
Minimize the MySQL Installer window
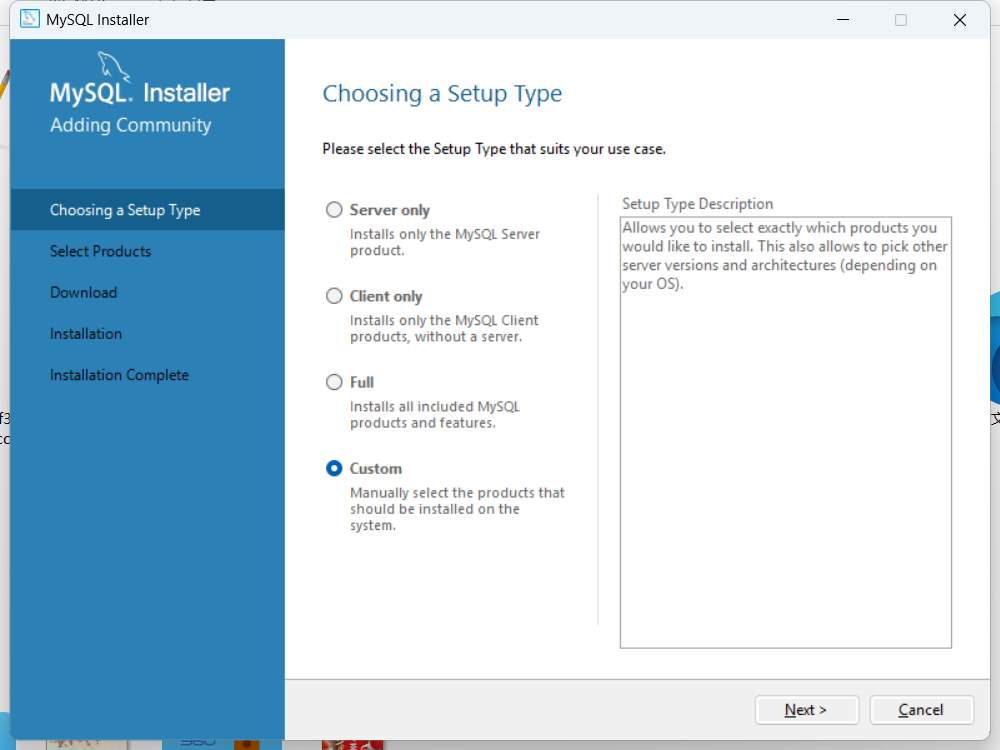[843, 20]
